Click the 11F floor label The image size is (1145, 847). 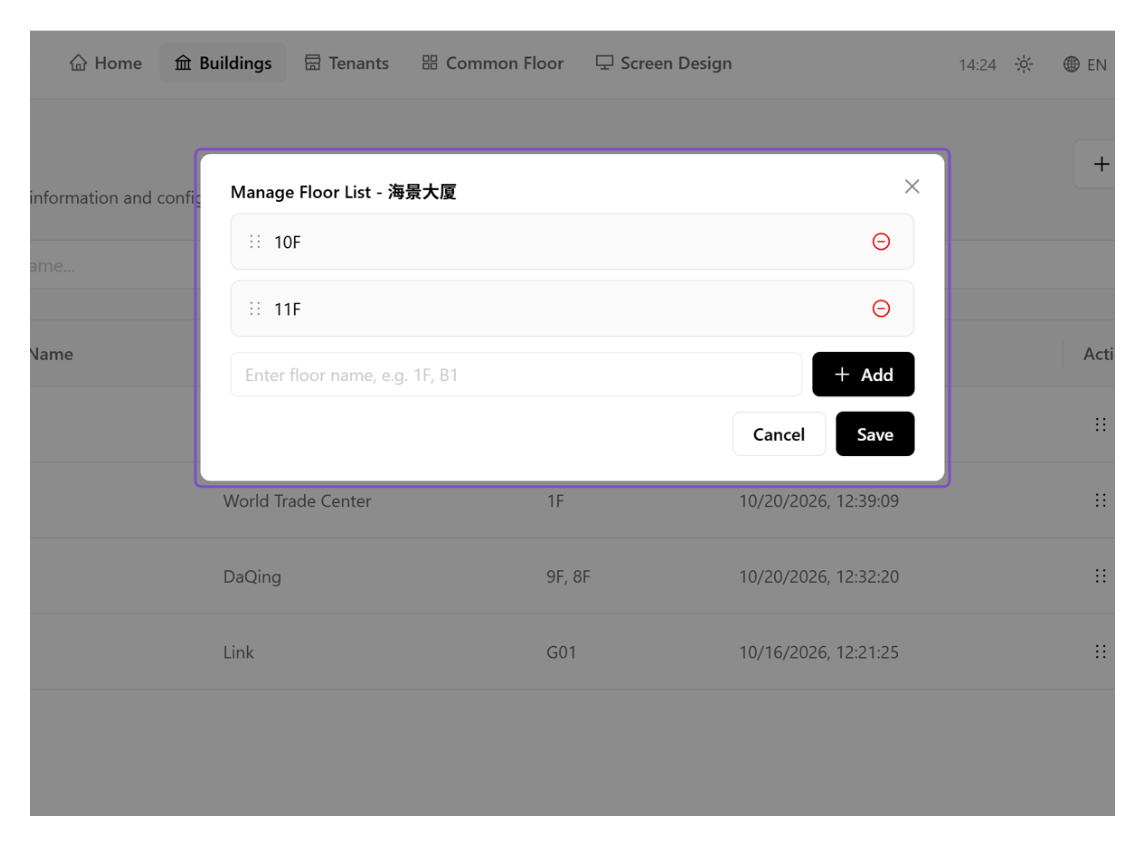point(287,310)
